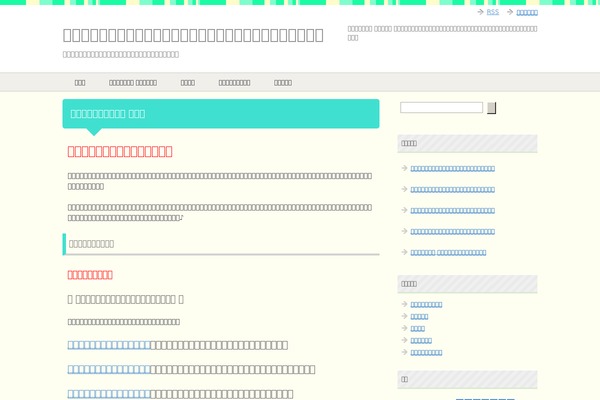Image resolution: width=600 pixels, height=400 pixels.
Task: Click the search submit button beside the field
Action: [492, 108]
